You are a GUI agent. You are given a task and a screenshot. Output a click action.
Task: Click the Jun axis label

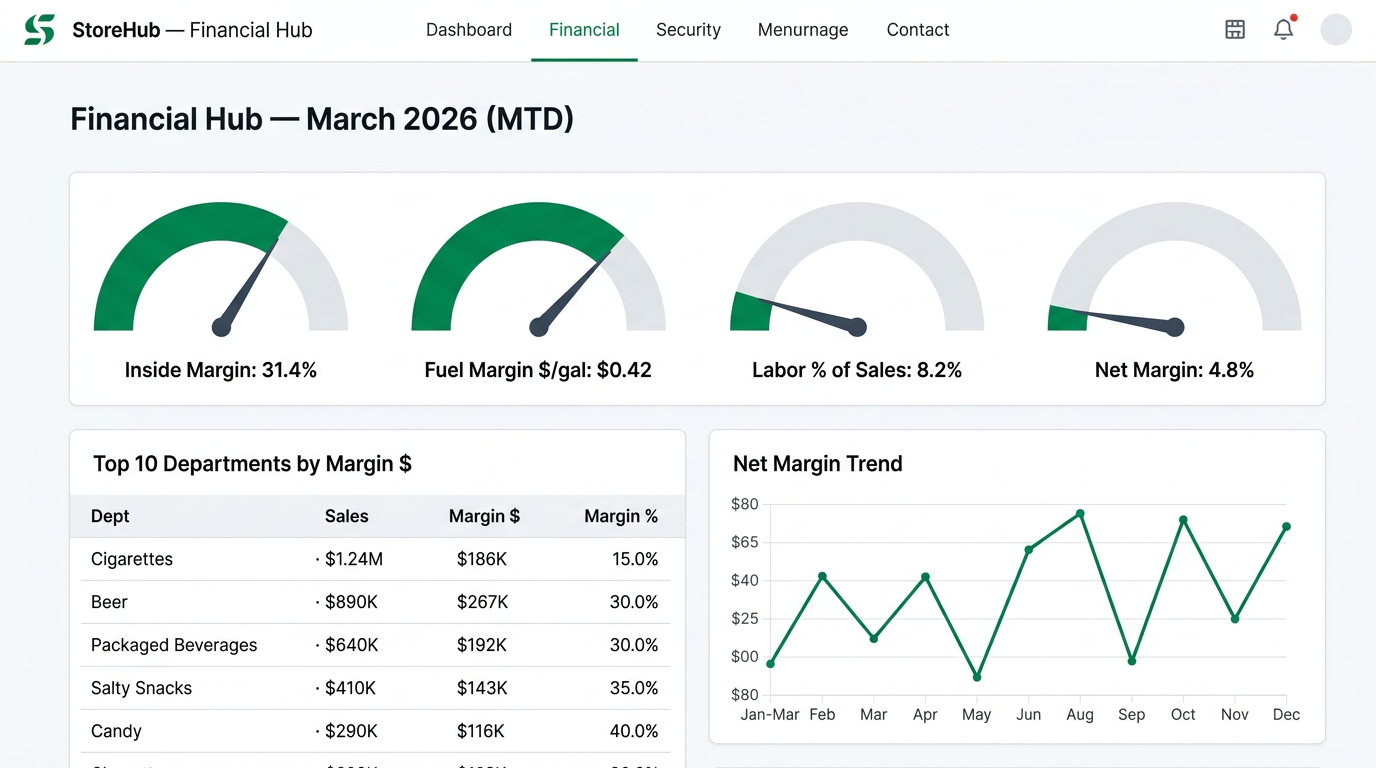pyautogui.click(x=1028, y=715)
